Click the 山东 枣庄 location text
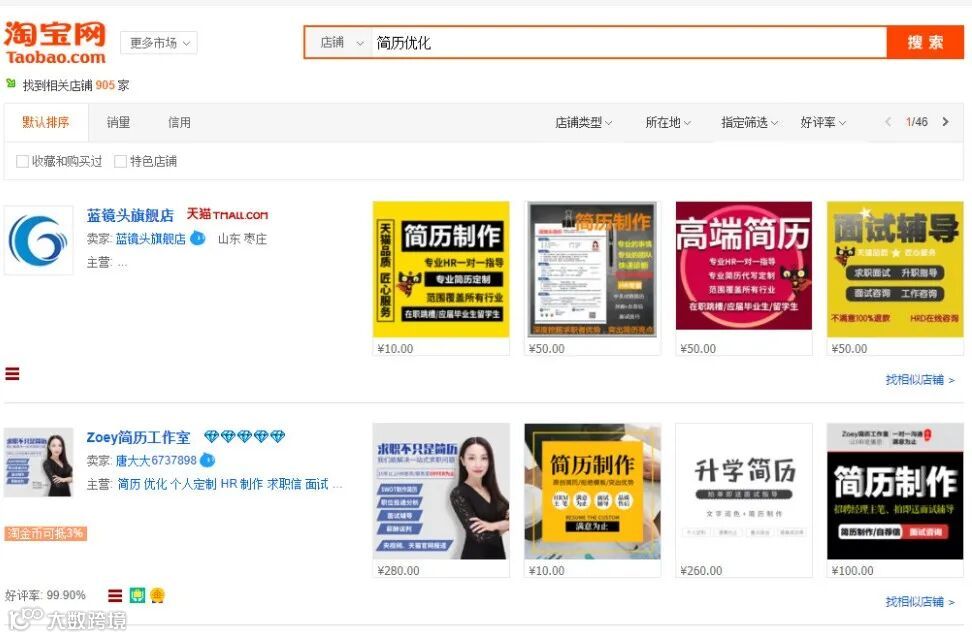 click(x=242, y=239)
